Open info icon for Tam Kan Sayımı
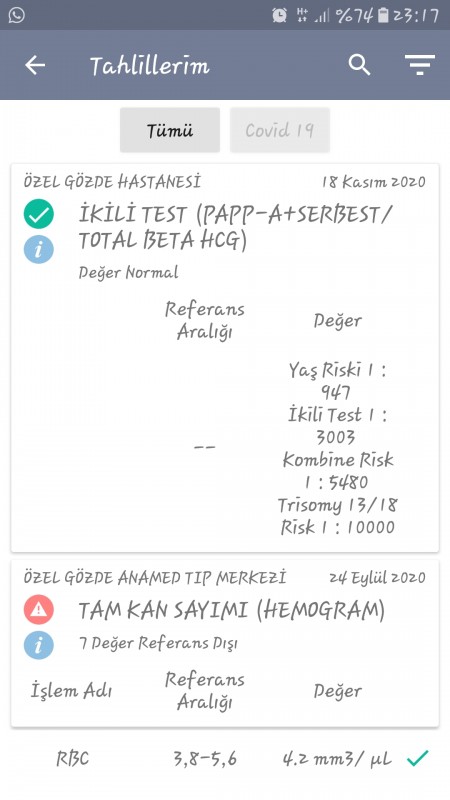The image size is (450, 800). 39,645
